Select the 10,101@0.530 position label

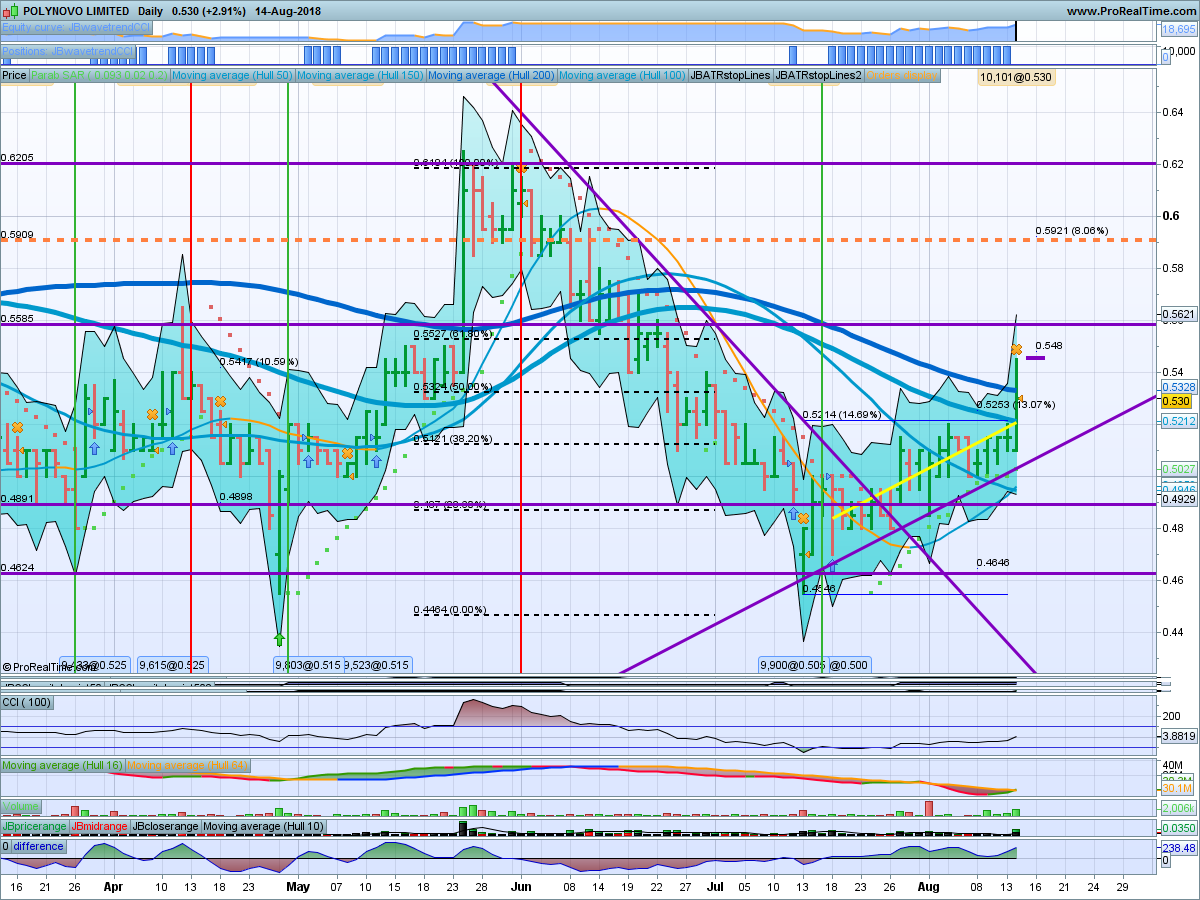[x=1016, y=77]
